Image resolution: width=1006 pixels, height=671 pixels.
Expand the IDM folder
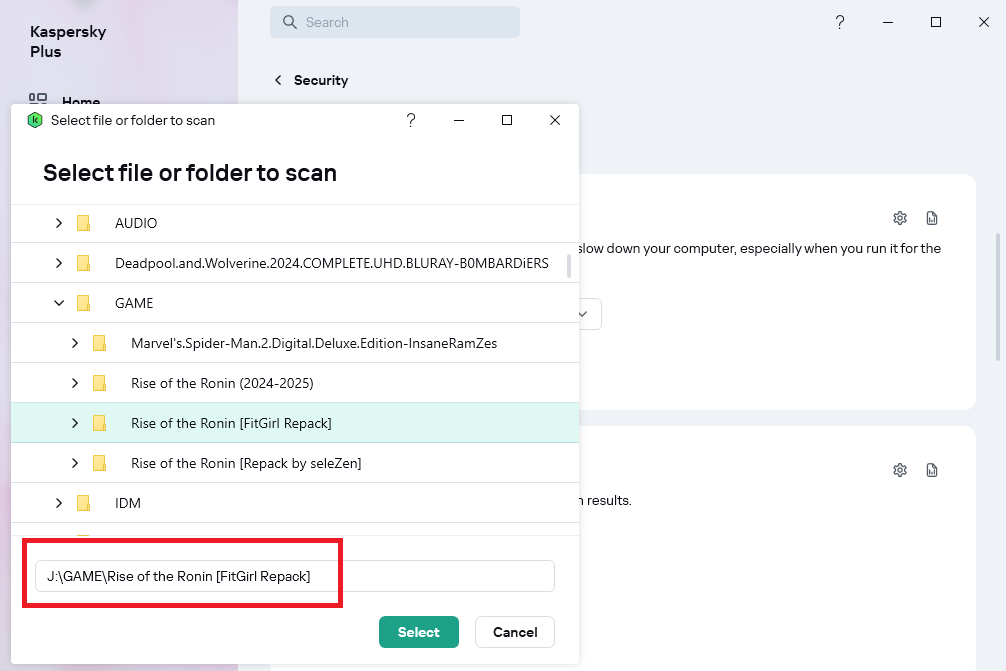point(59,503)
